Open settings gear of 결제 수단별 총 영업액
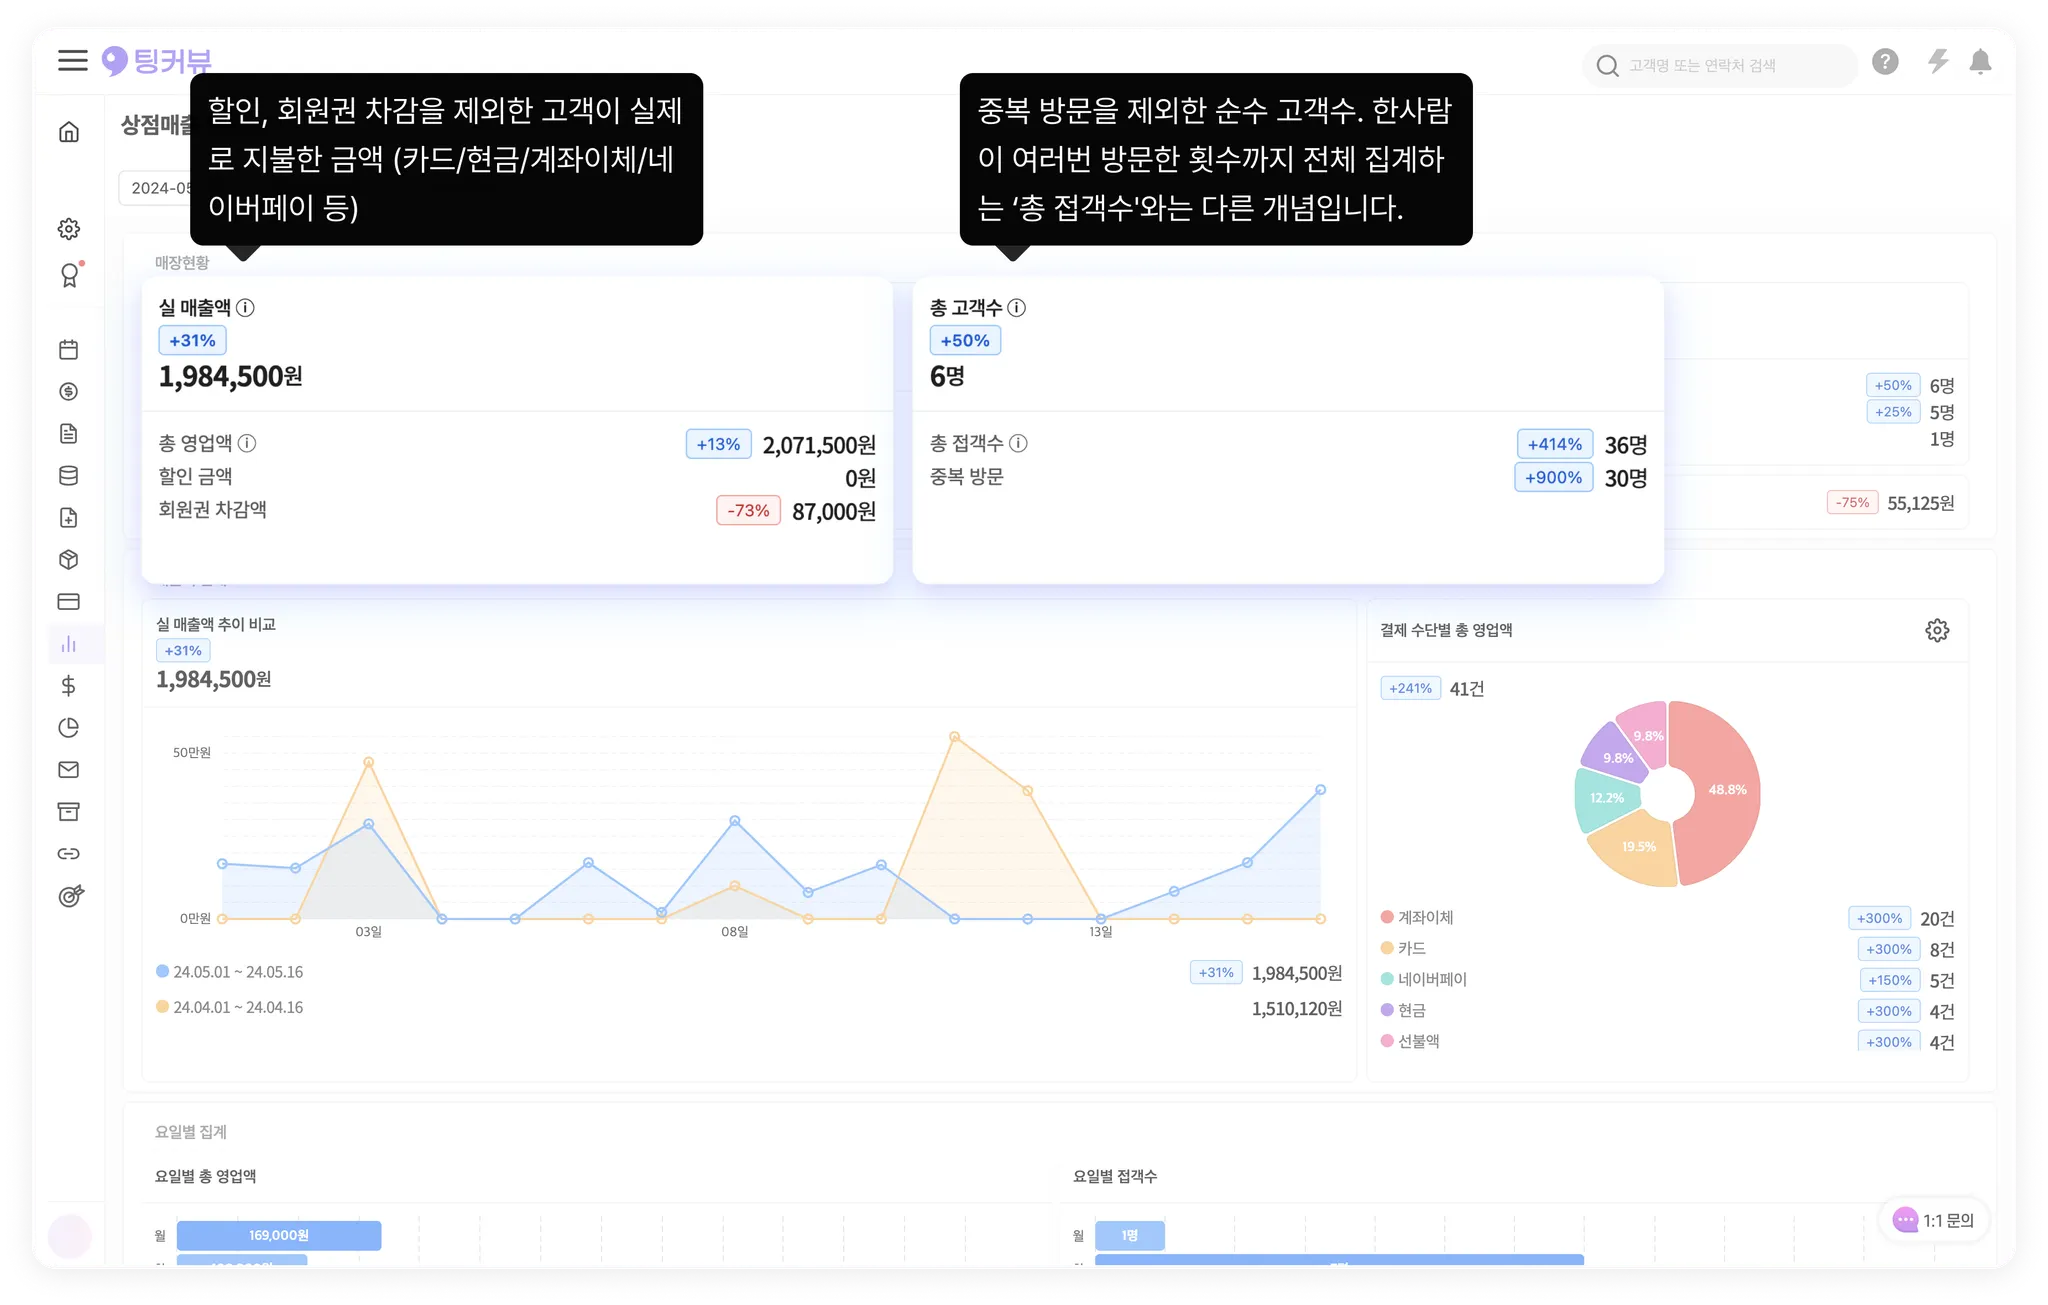This screenshot has height=1305, width=2048. click(1937, 631)
